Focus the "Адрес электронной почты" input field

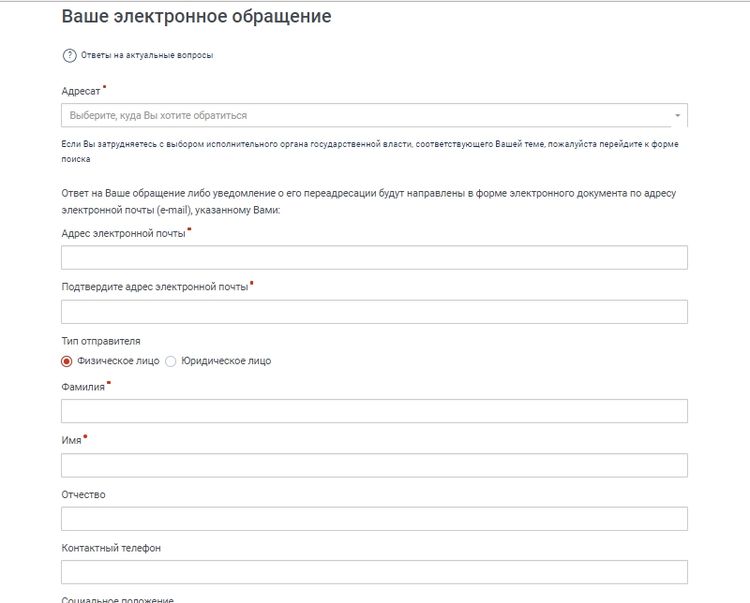[374, 258]
